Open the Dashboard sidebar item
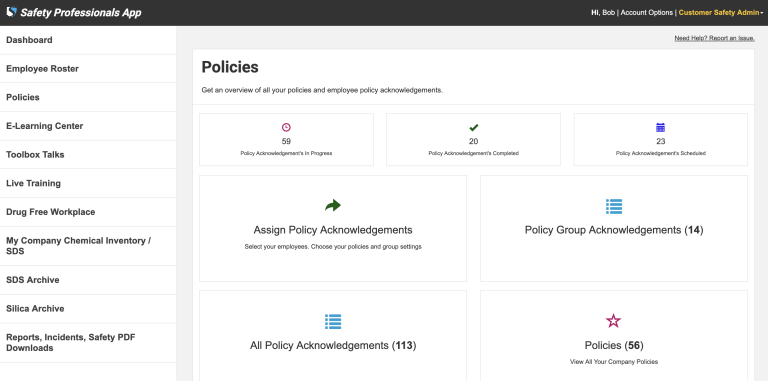768x381 pixels. [88, 40]
